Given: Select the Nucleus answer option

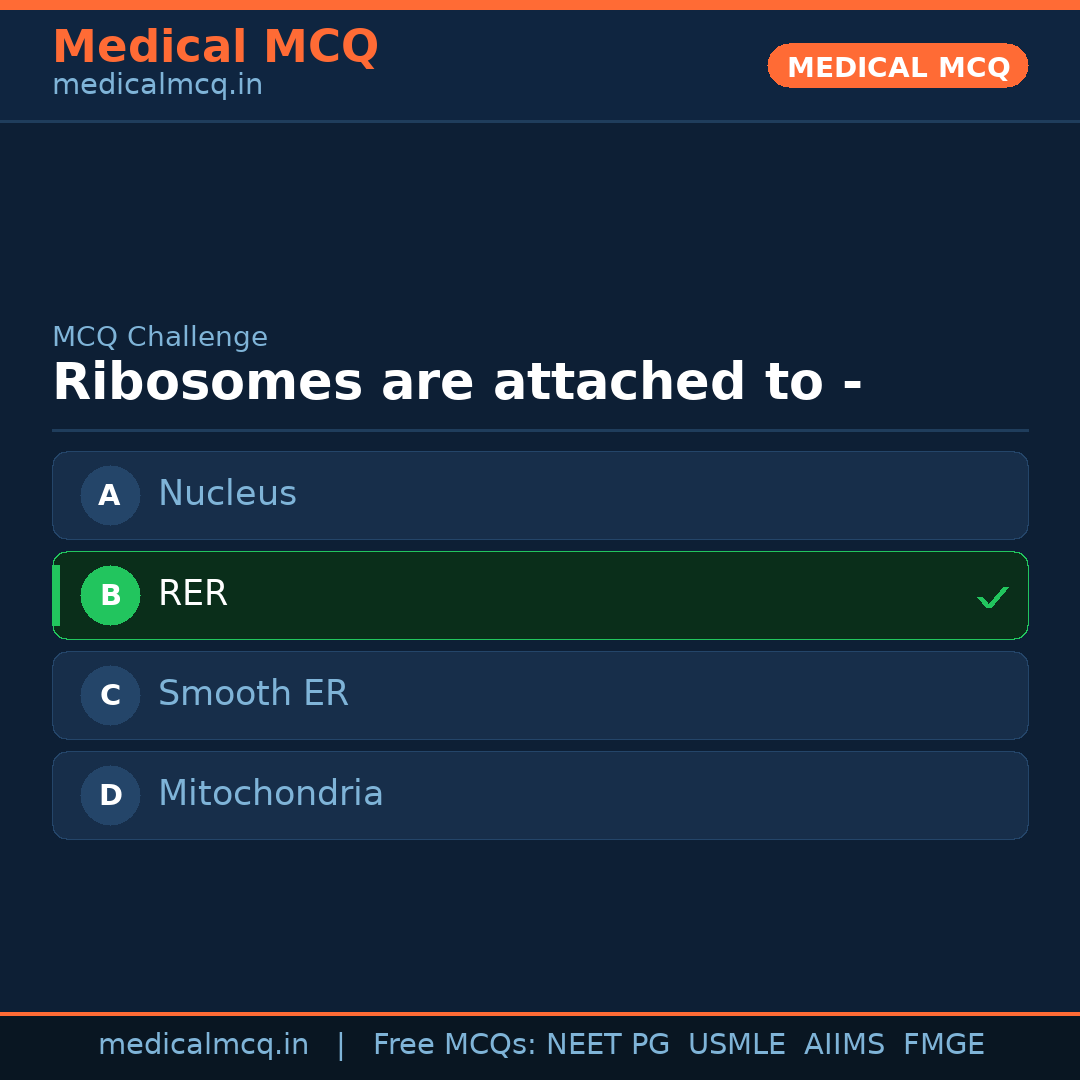Looking at the screenshot, I should coord(540,495).
